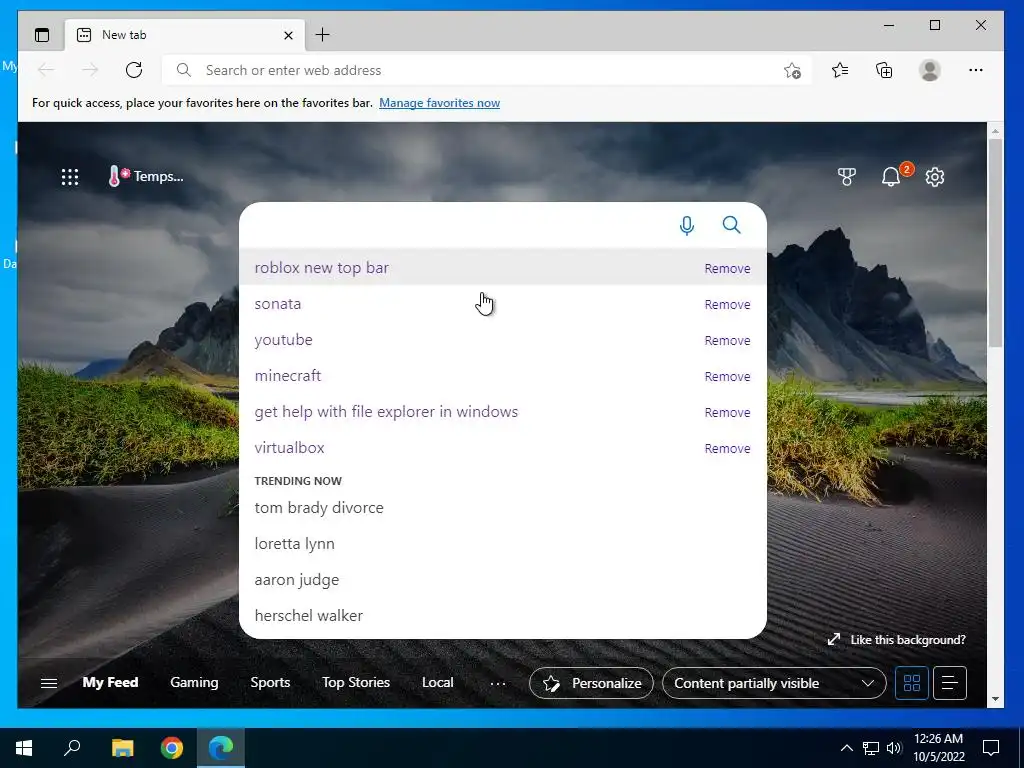This screenshot has height=768, width=1024.
Task: Remove 'sonata' from search history
Action: point(727,304)
